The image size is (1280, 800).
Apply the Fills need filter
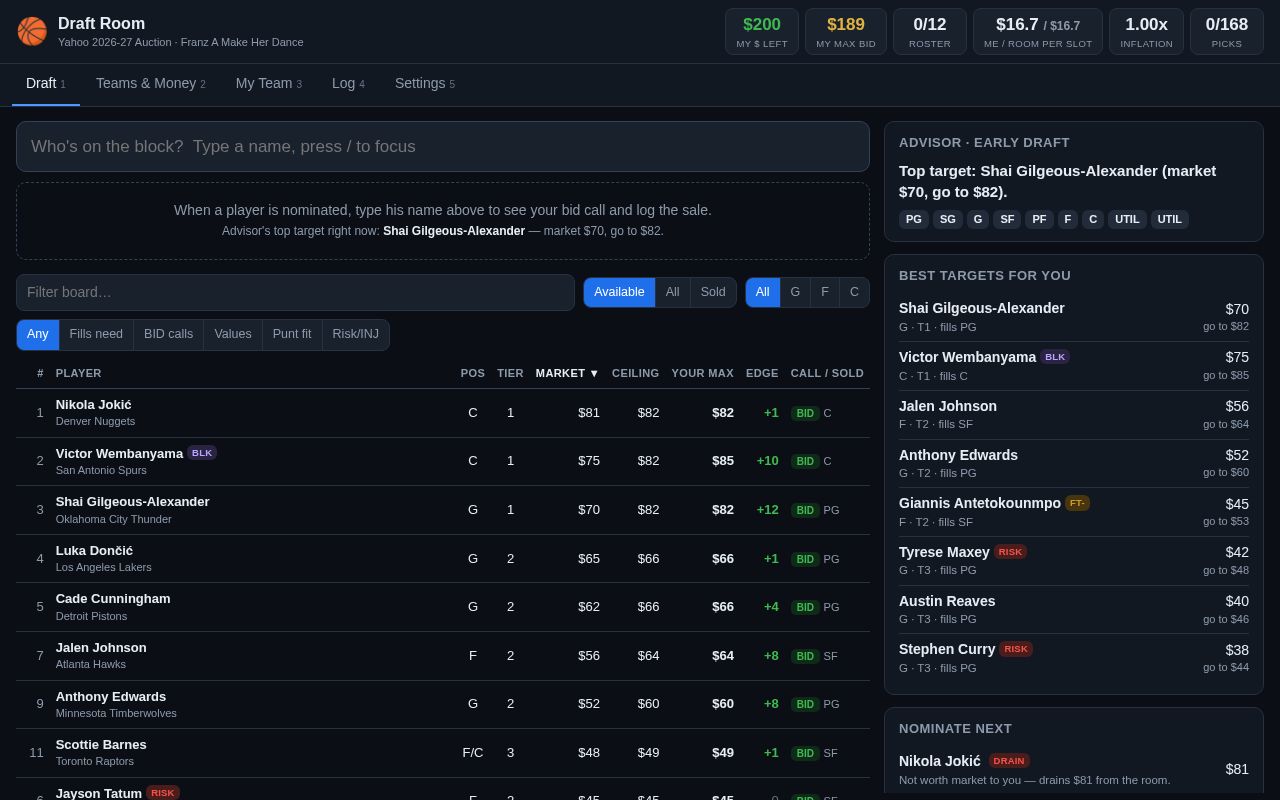[96, 334]
